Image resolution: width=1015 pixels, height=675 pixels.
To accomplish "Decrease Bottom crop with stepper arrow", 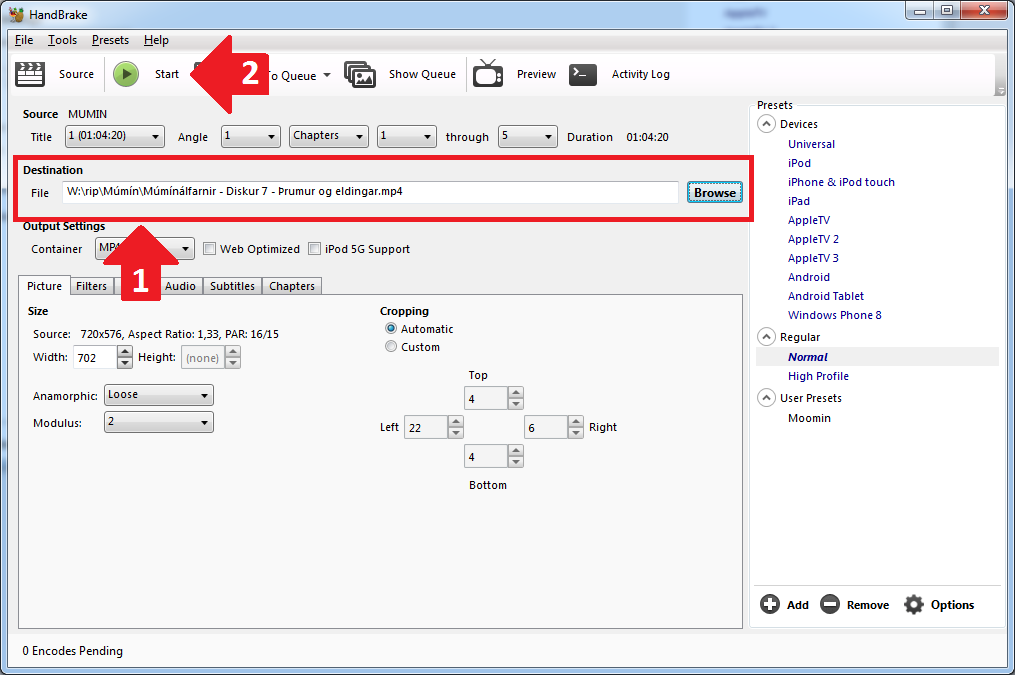I will coord(515,462).
